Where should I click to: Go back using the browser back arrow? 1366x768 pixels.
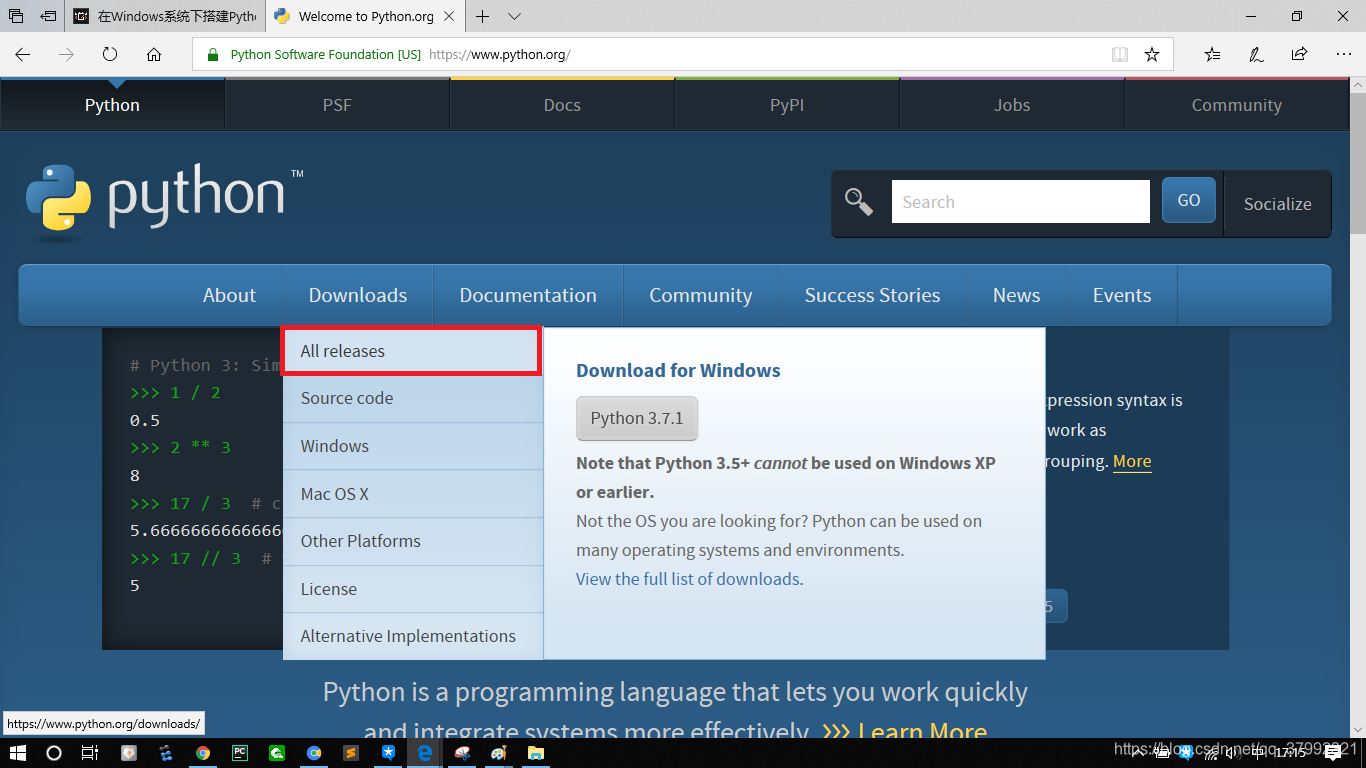click(x=23, y=55)
